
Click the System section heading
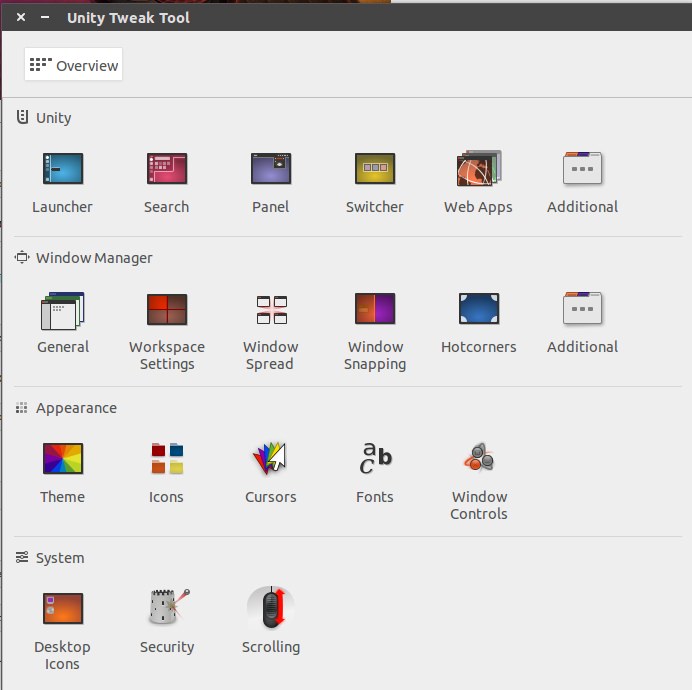(60, 558)
